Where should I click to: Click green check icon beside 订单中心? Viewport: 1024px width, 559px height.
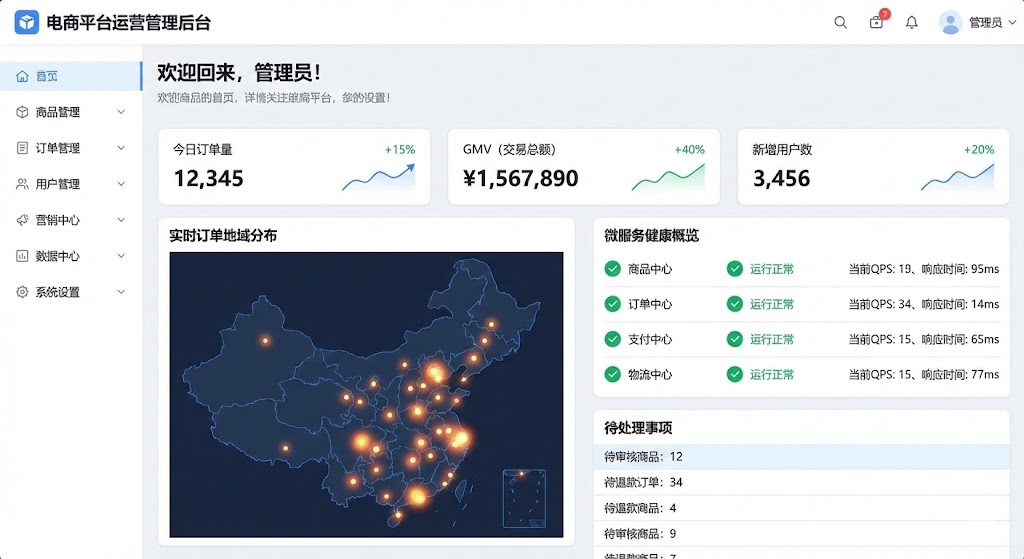(613, 304)
